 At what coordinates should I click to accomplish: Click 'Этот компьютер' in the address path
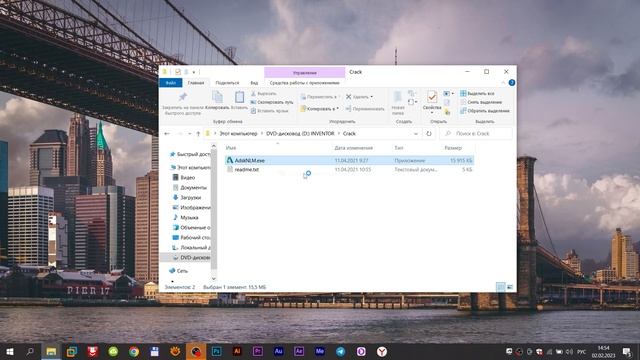(238, 133)
